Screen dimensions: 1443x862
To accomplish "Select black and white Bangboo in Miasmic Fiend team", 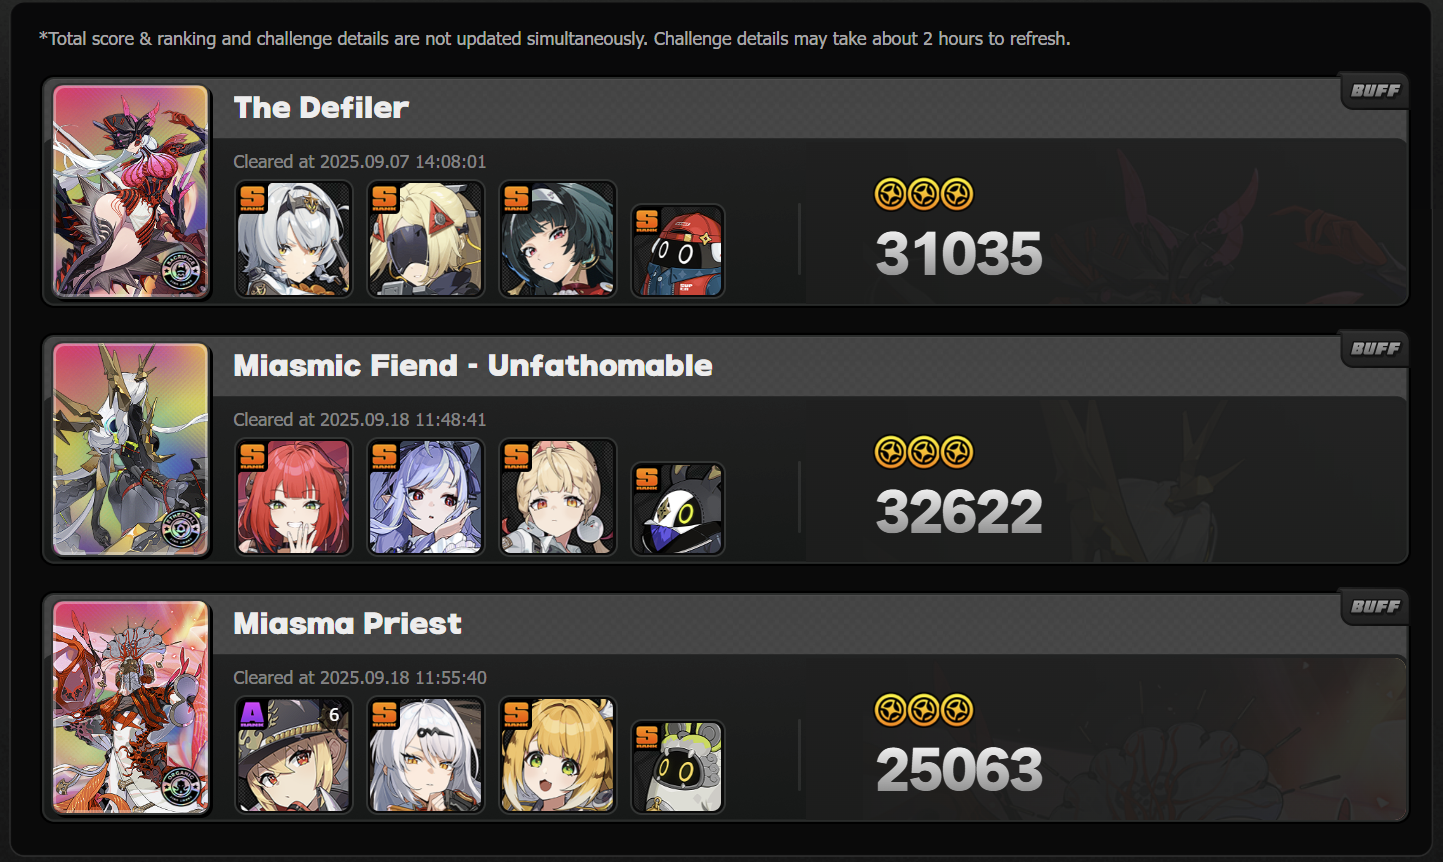I will pyautogui.click(x=678, y=509).
